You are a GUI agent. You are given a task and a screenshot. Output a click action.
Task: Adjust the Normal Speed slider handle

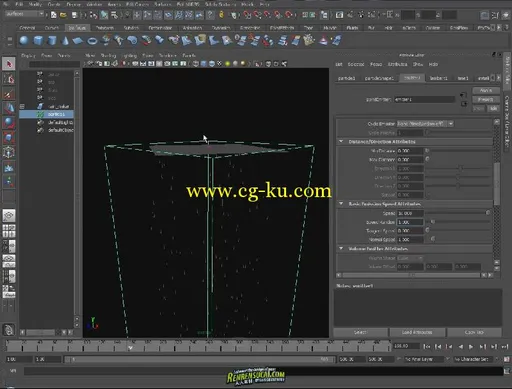(433, 239)
